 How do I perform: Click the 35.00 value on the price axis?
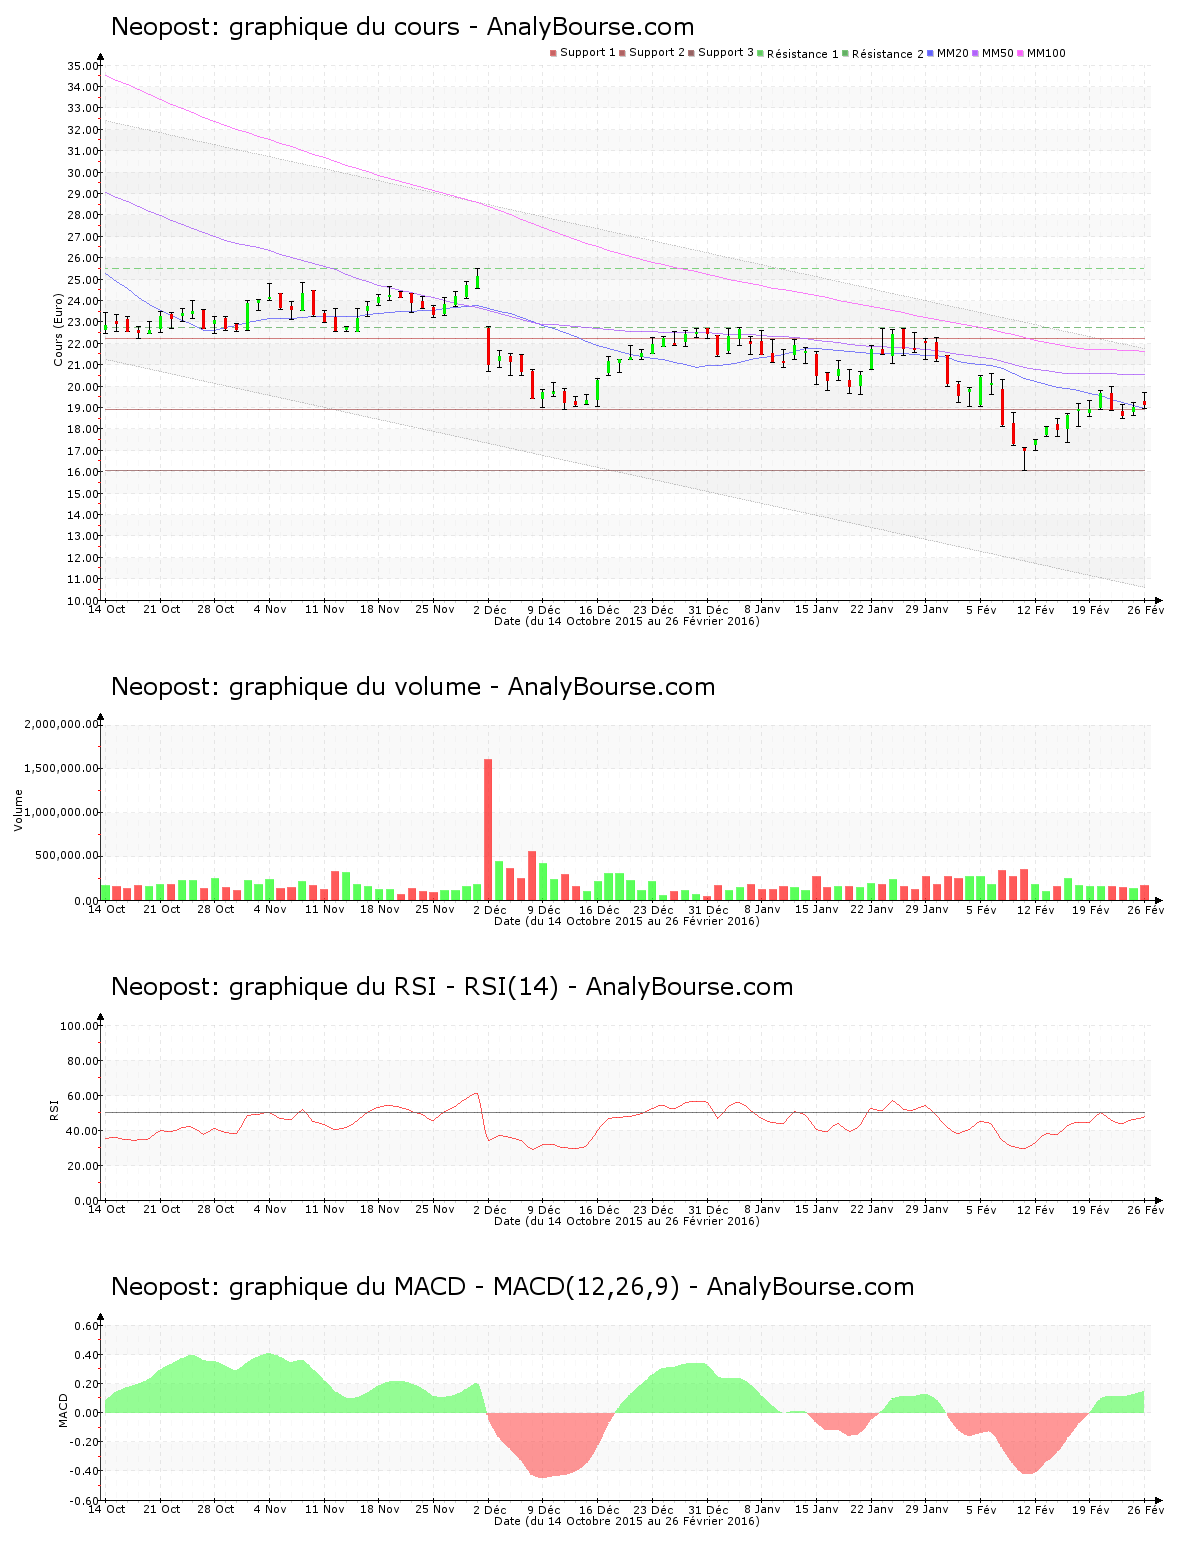click(83, 66)
